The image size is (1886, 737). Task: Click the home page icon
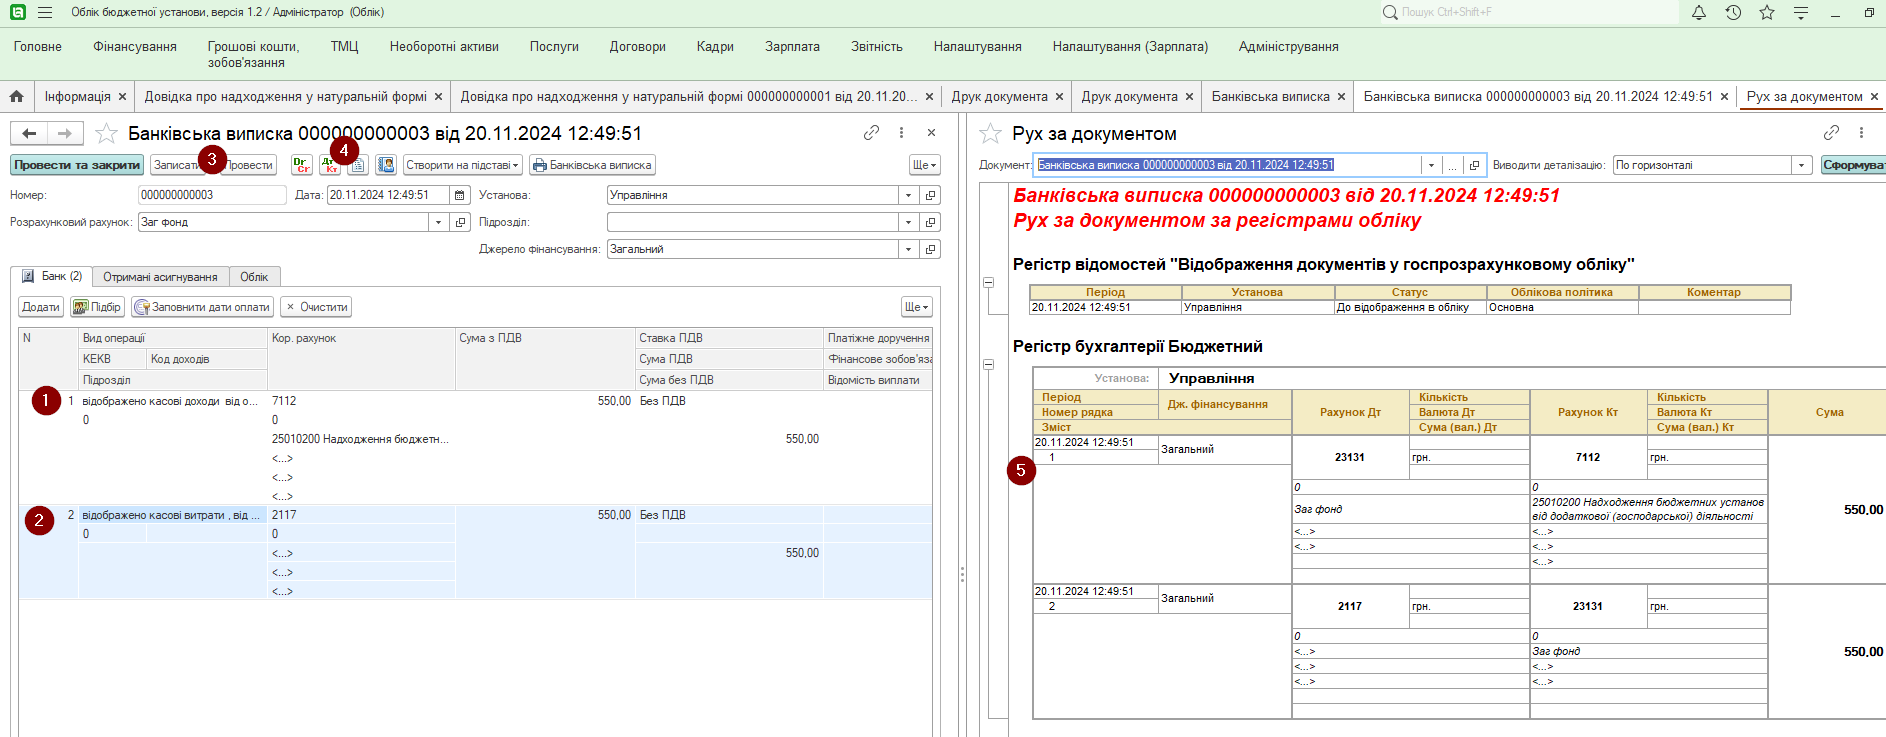(x=17, y=97)
